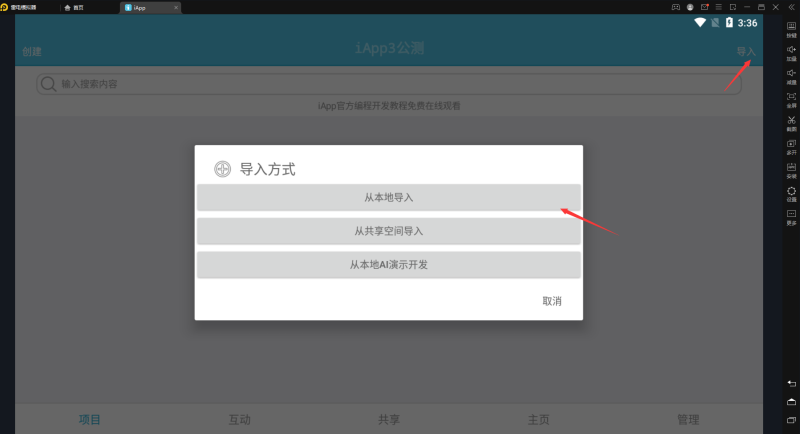Click 创建 in the app header

click(x=32, y=52)
